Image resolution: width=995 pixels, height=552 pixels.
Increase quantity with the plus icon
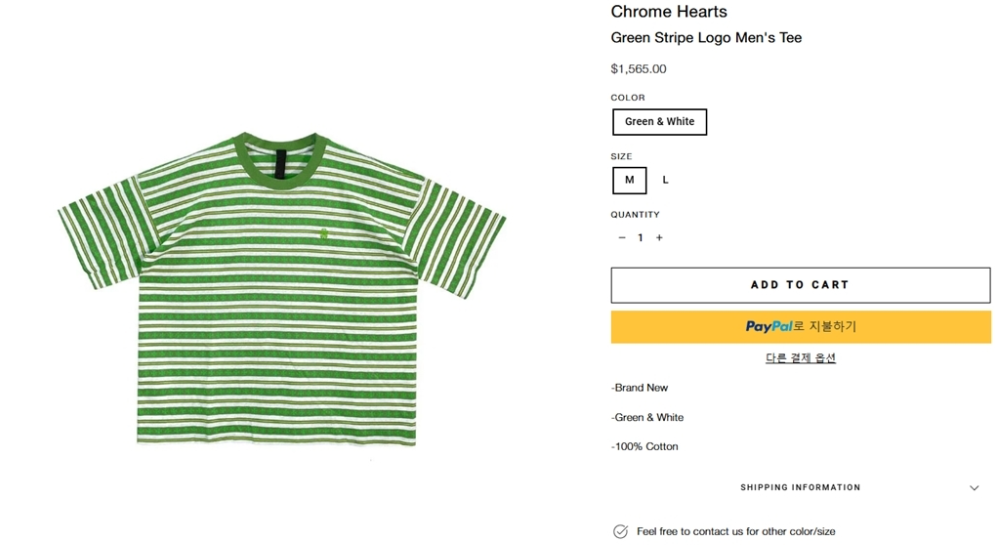coord(659,238)
